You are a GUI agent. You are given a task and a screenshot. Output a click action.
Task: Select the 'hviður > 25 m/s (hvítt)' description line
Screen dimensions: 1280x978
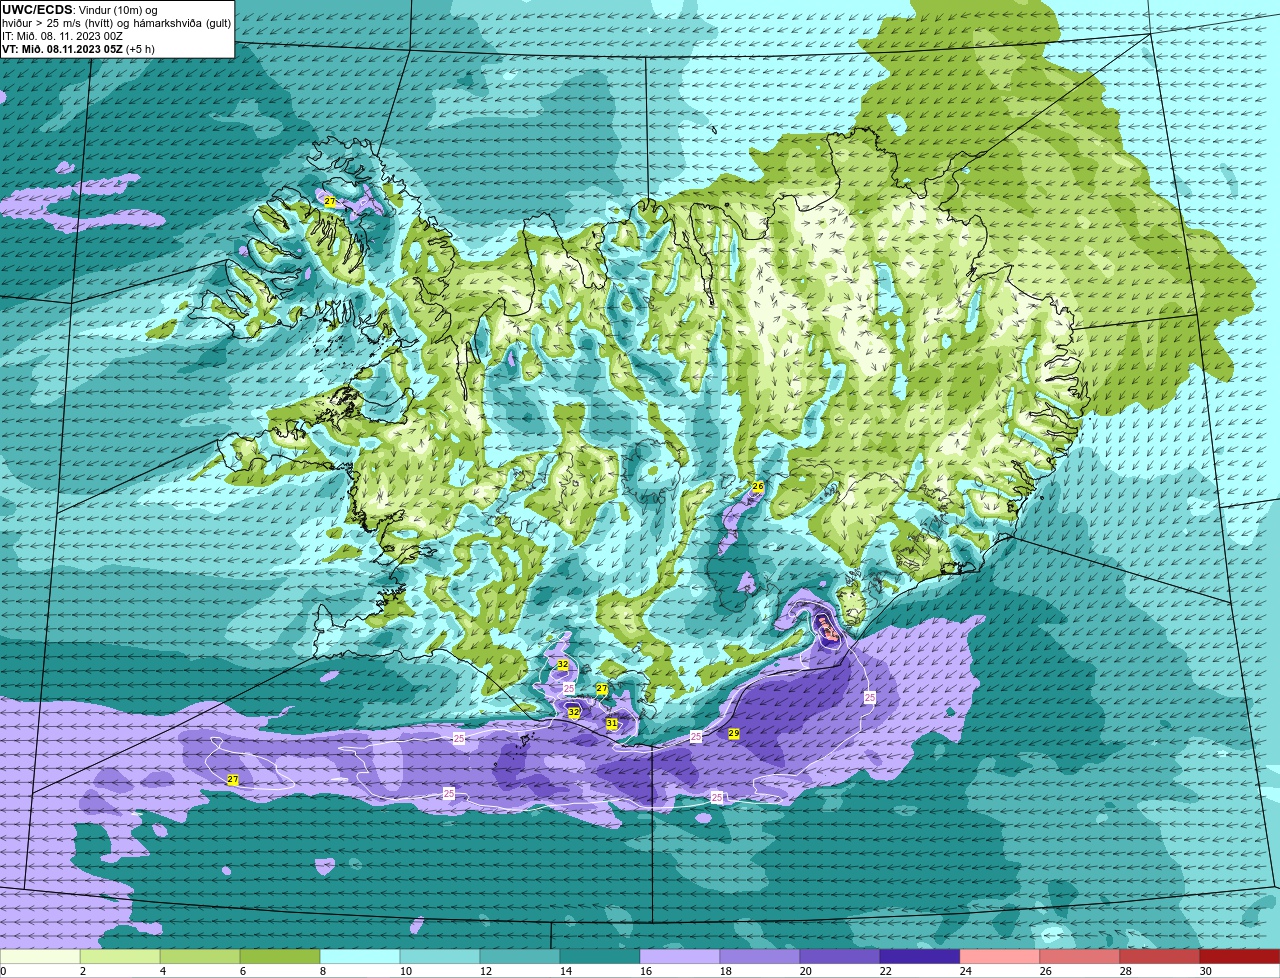[117, 22]
